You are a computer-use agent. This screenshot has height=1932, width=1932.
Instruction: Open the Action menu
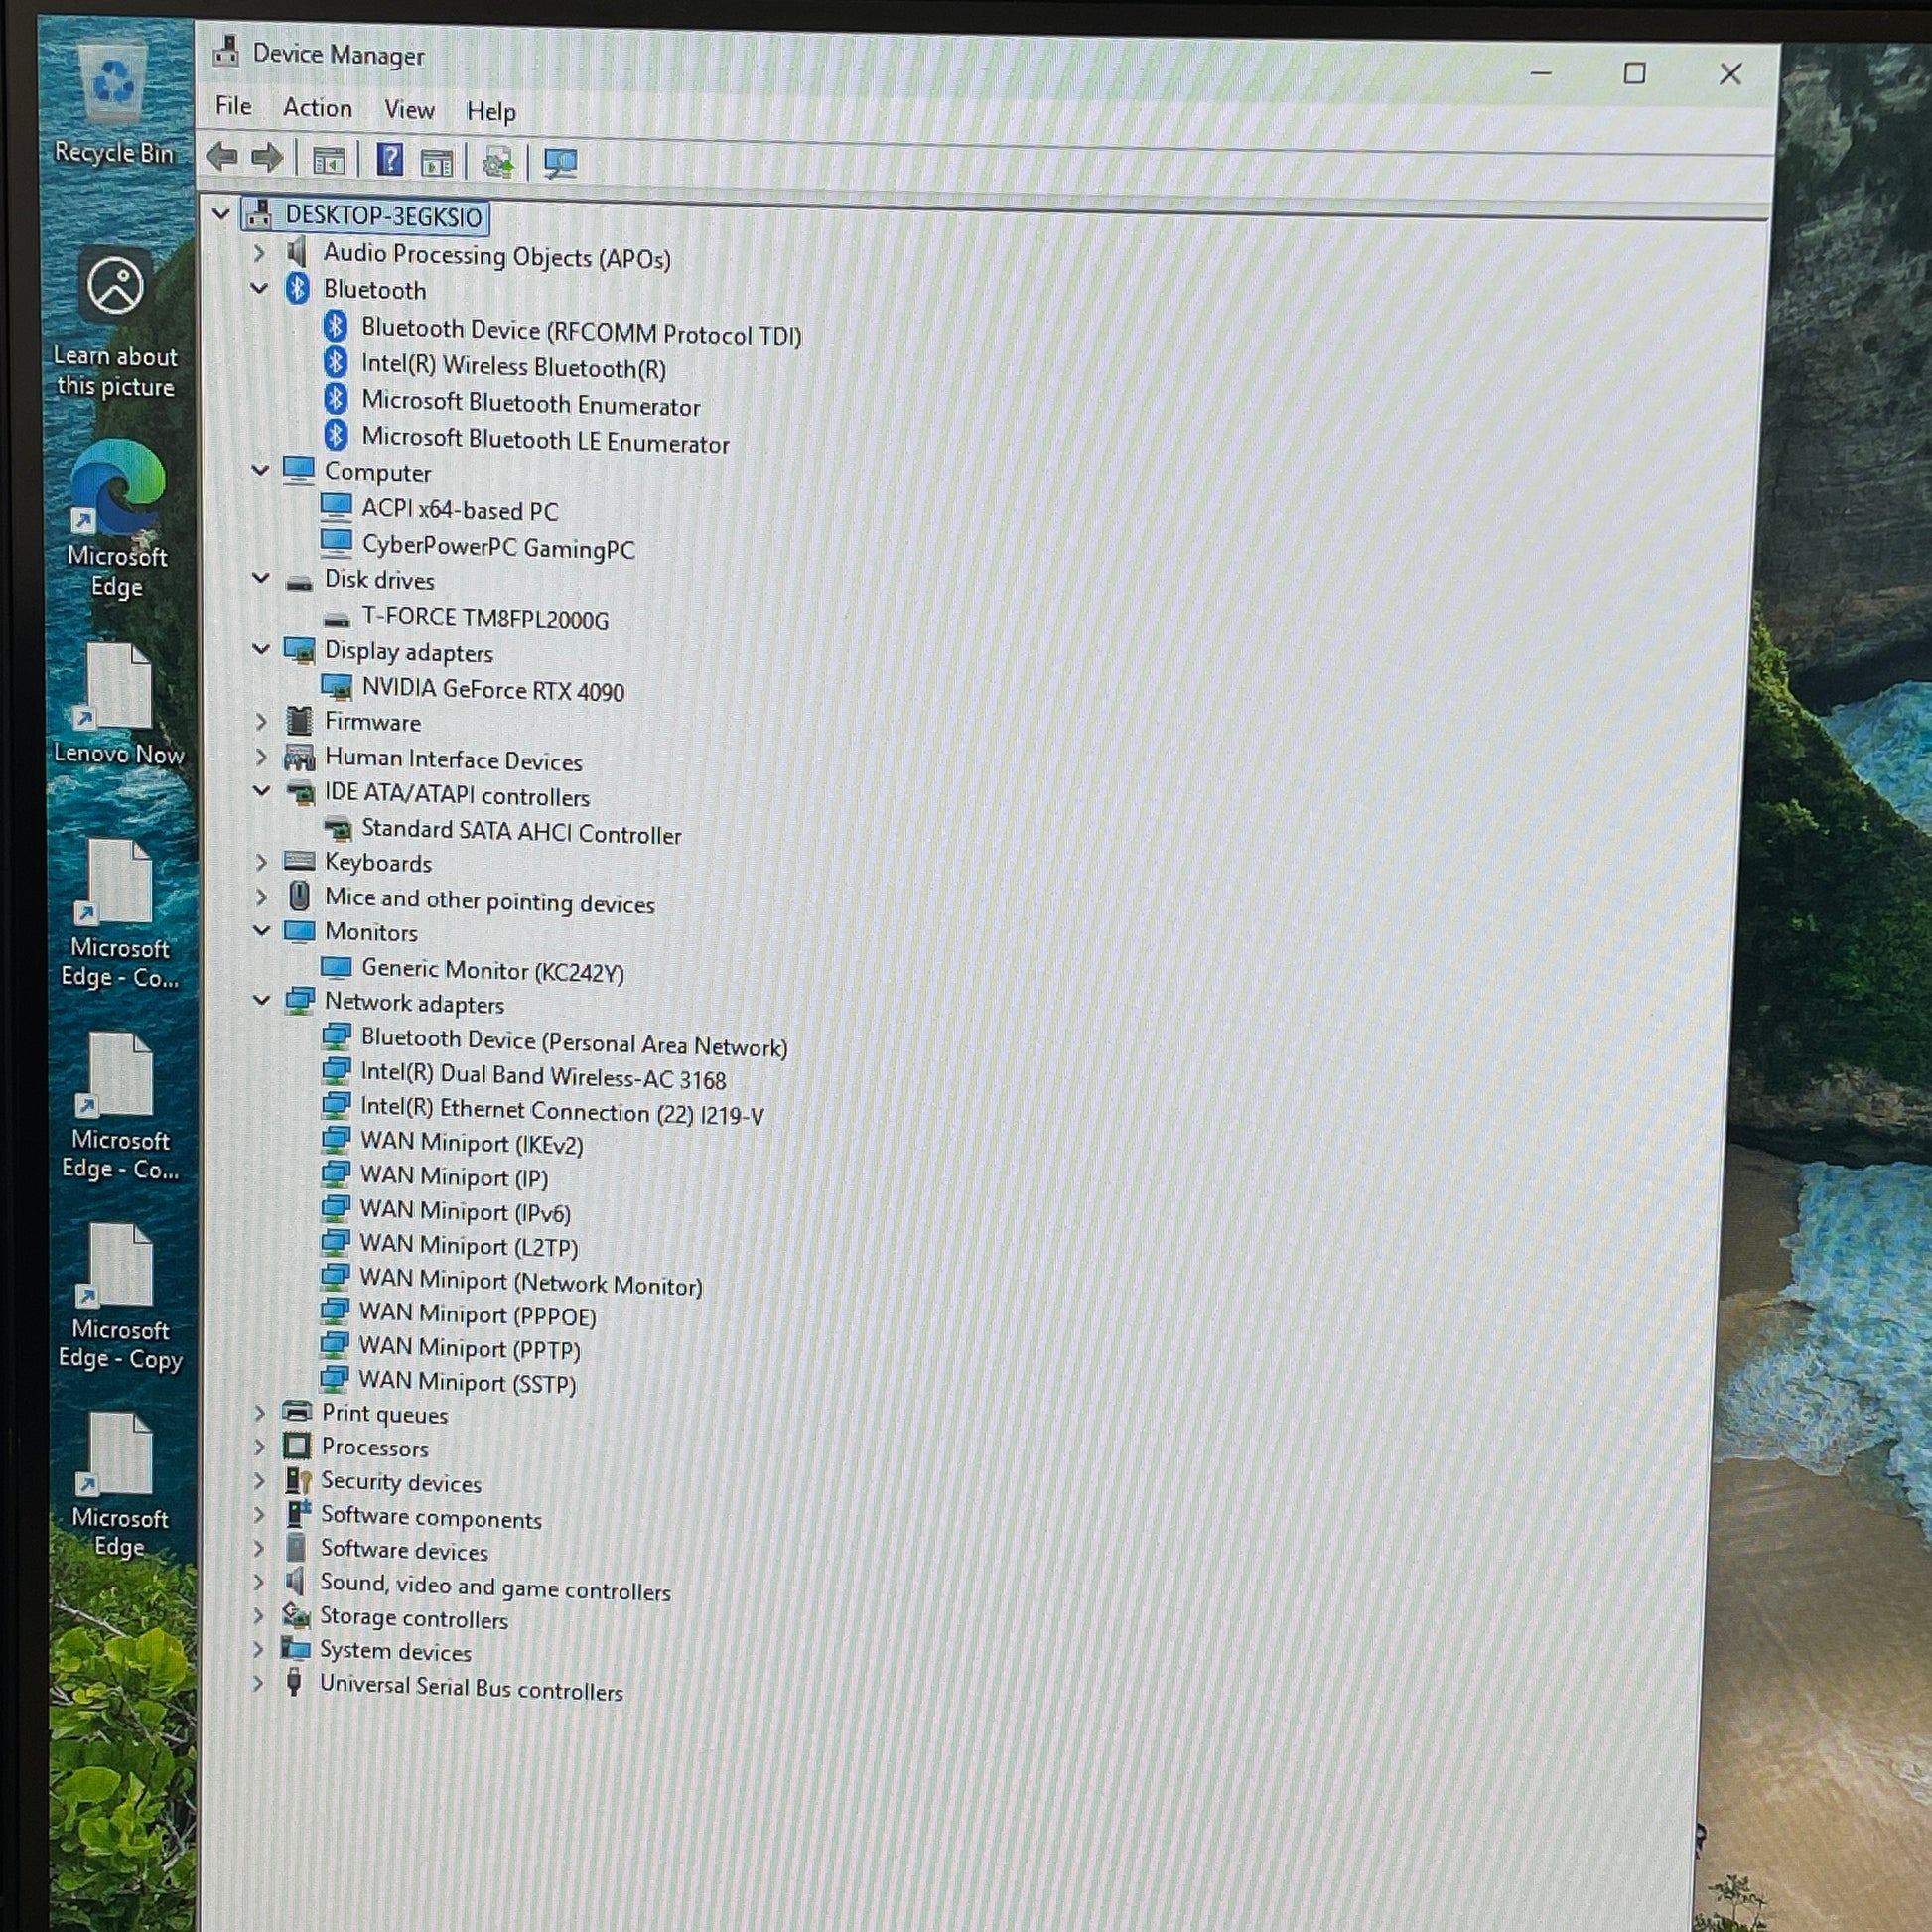pos(317,108)
